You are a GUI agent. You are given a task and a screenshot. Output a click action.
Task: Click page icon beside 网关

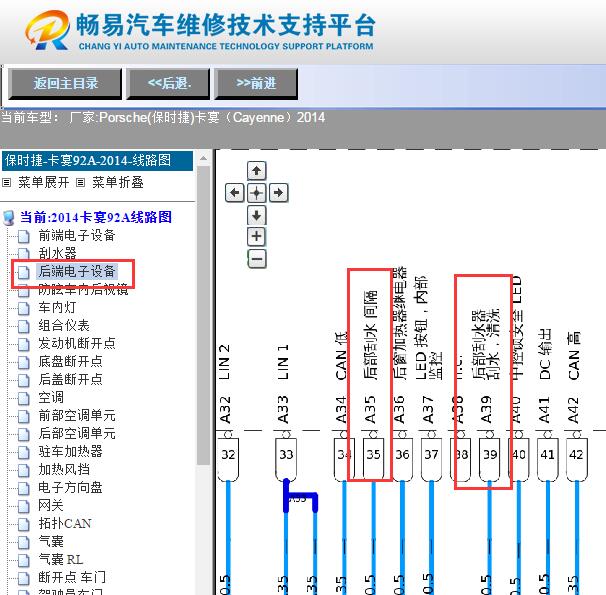coord(24,506)
